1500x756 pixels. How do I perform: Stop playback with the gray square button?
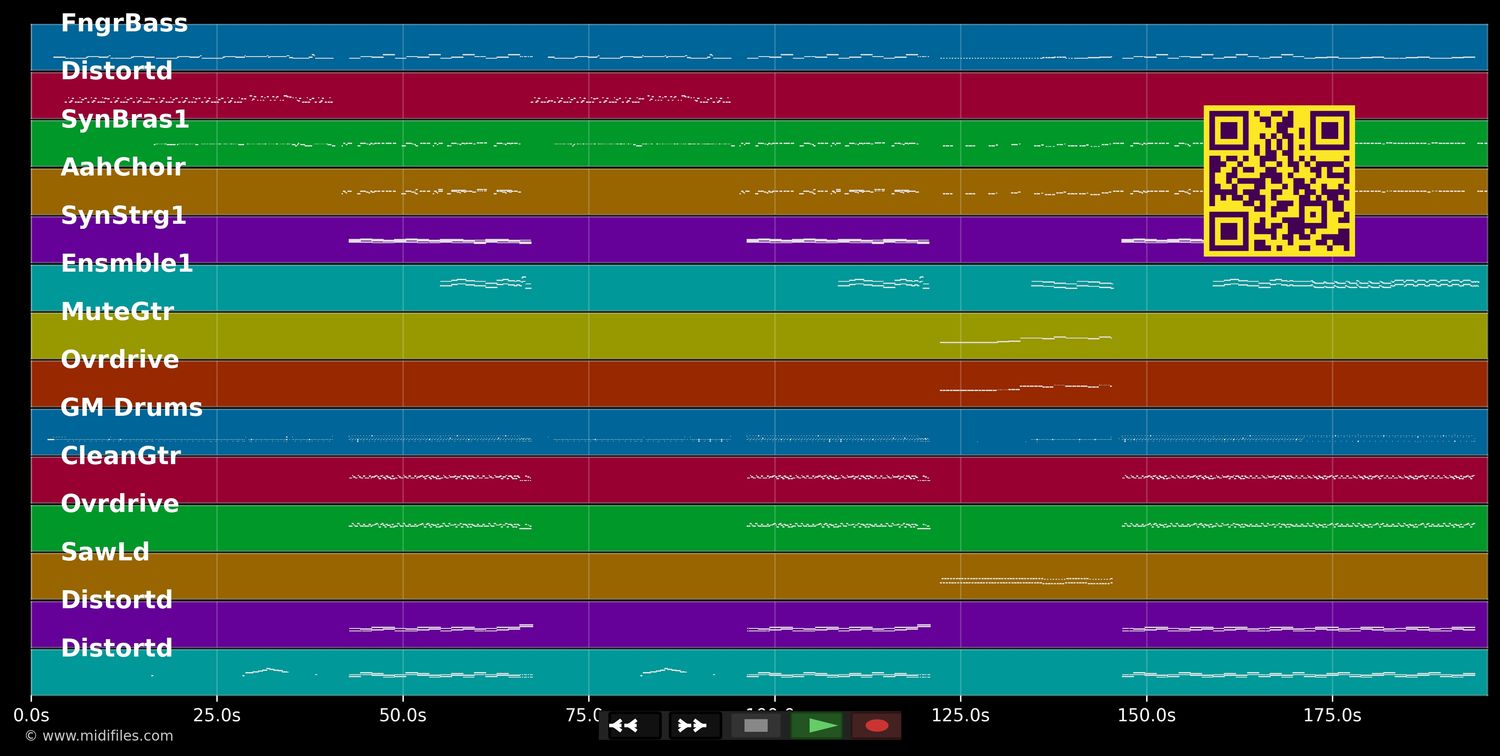[756, 726]
